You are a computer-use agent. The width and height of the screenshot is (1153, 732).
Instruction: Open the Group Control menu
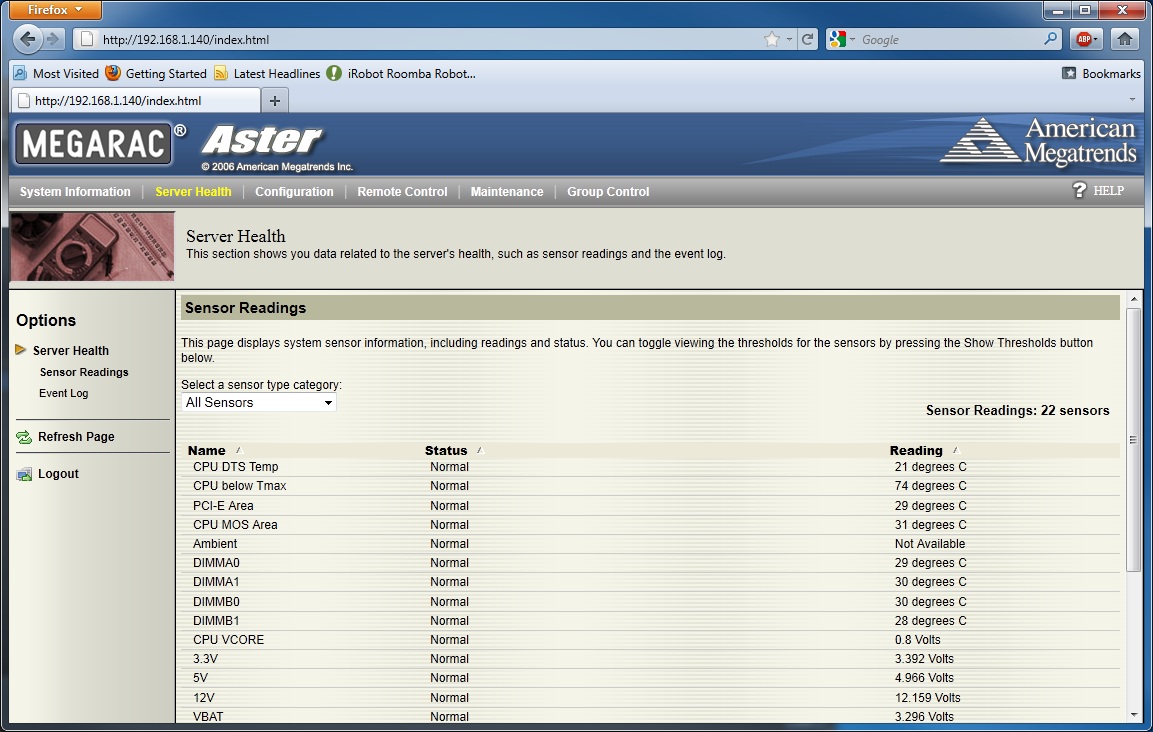(608, 191)
